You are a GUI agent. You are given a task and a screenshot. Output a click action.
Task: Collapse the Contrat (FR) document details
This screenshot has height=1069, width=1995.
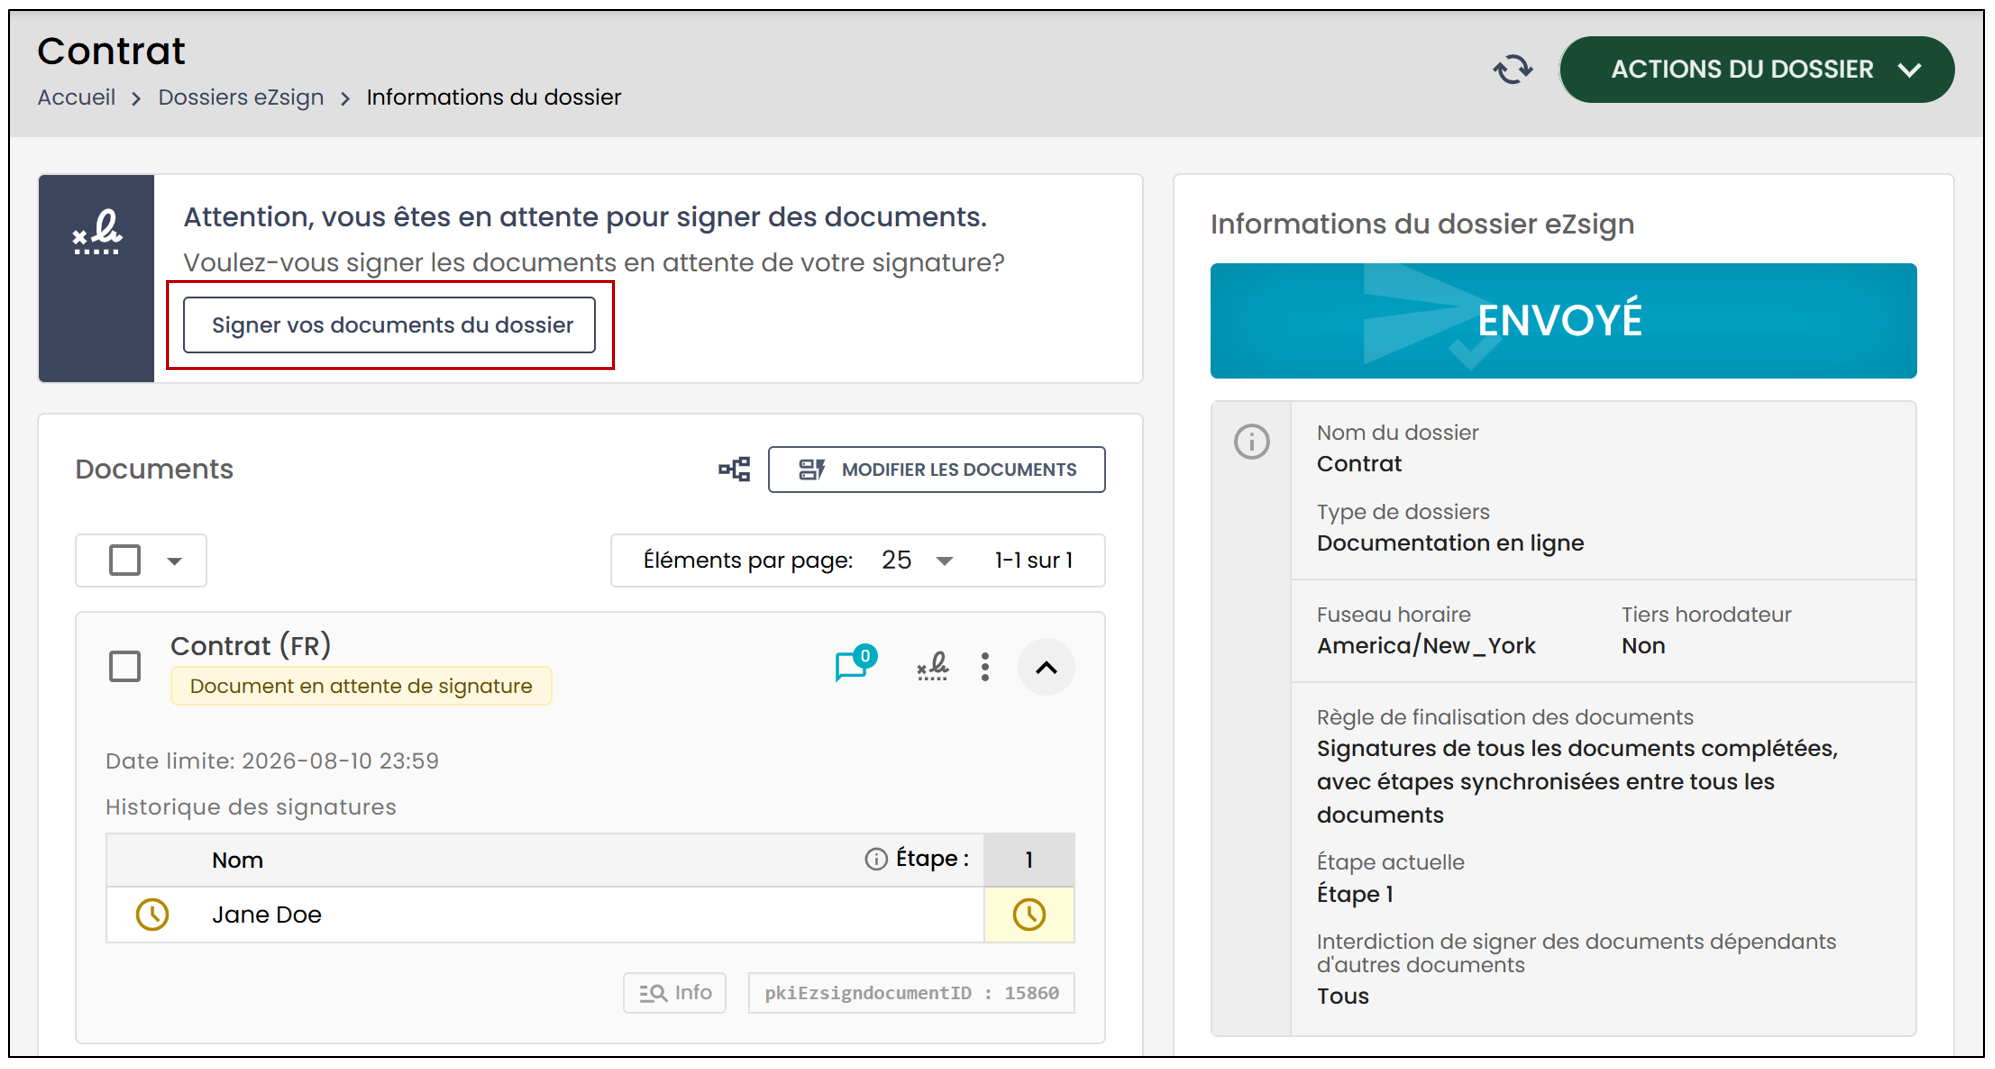[x=1046, y=667]
